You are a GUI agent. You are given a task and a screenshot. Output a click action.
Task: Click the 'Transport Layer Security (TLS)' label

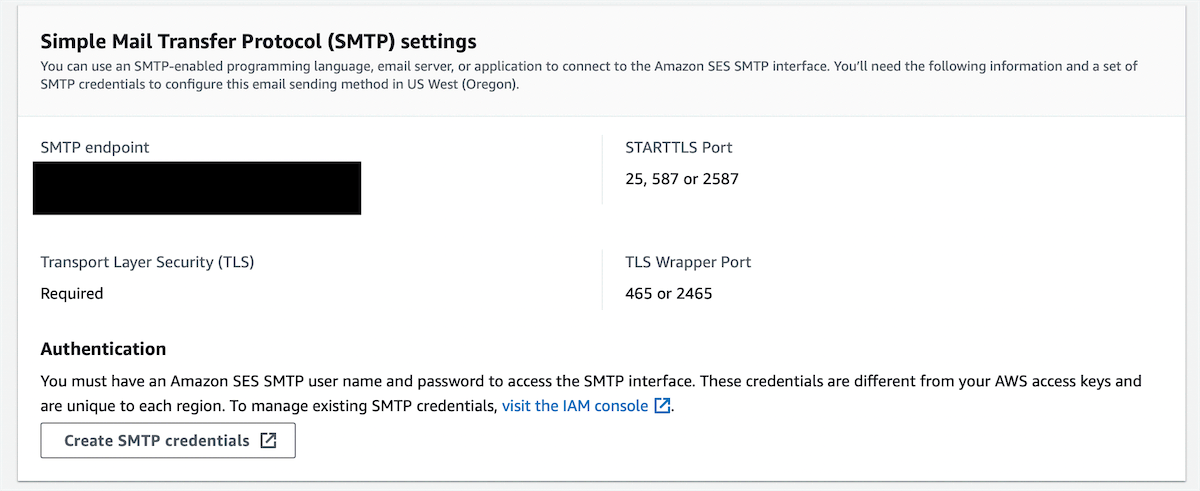(x=147, y=262)
